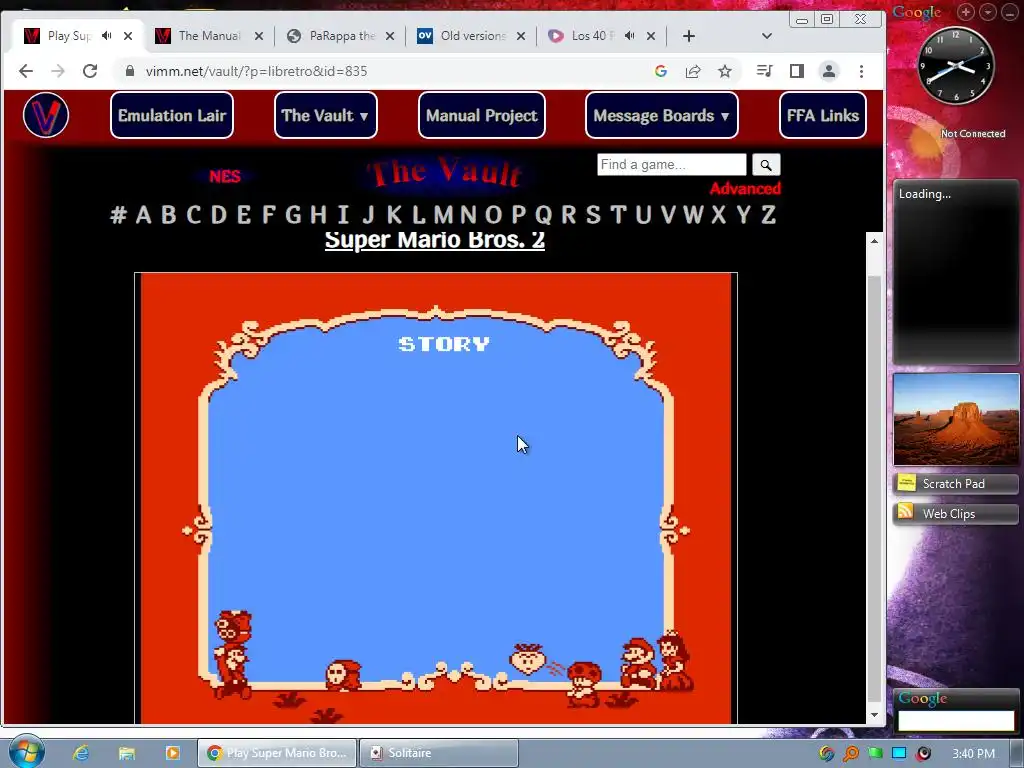1024x768 pixels.
Task: Click Super Mario Bros. 2 title link
Action: [x=435, y=239]
